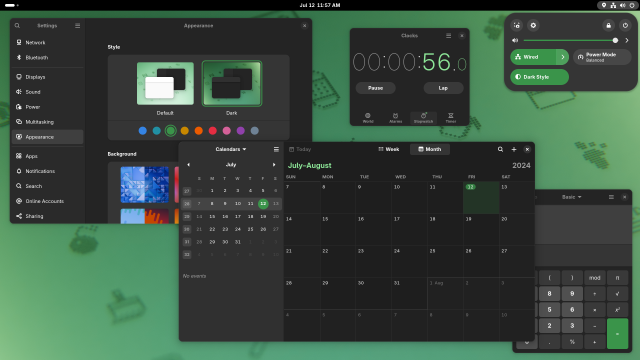Select July 24 in mini calendar

pyautogui.click(x=238, y=229)
